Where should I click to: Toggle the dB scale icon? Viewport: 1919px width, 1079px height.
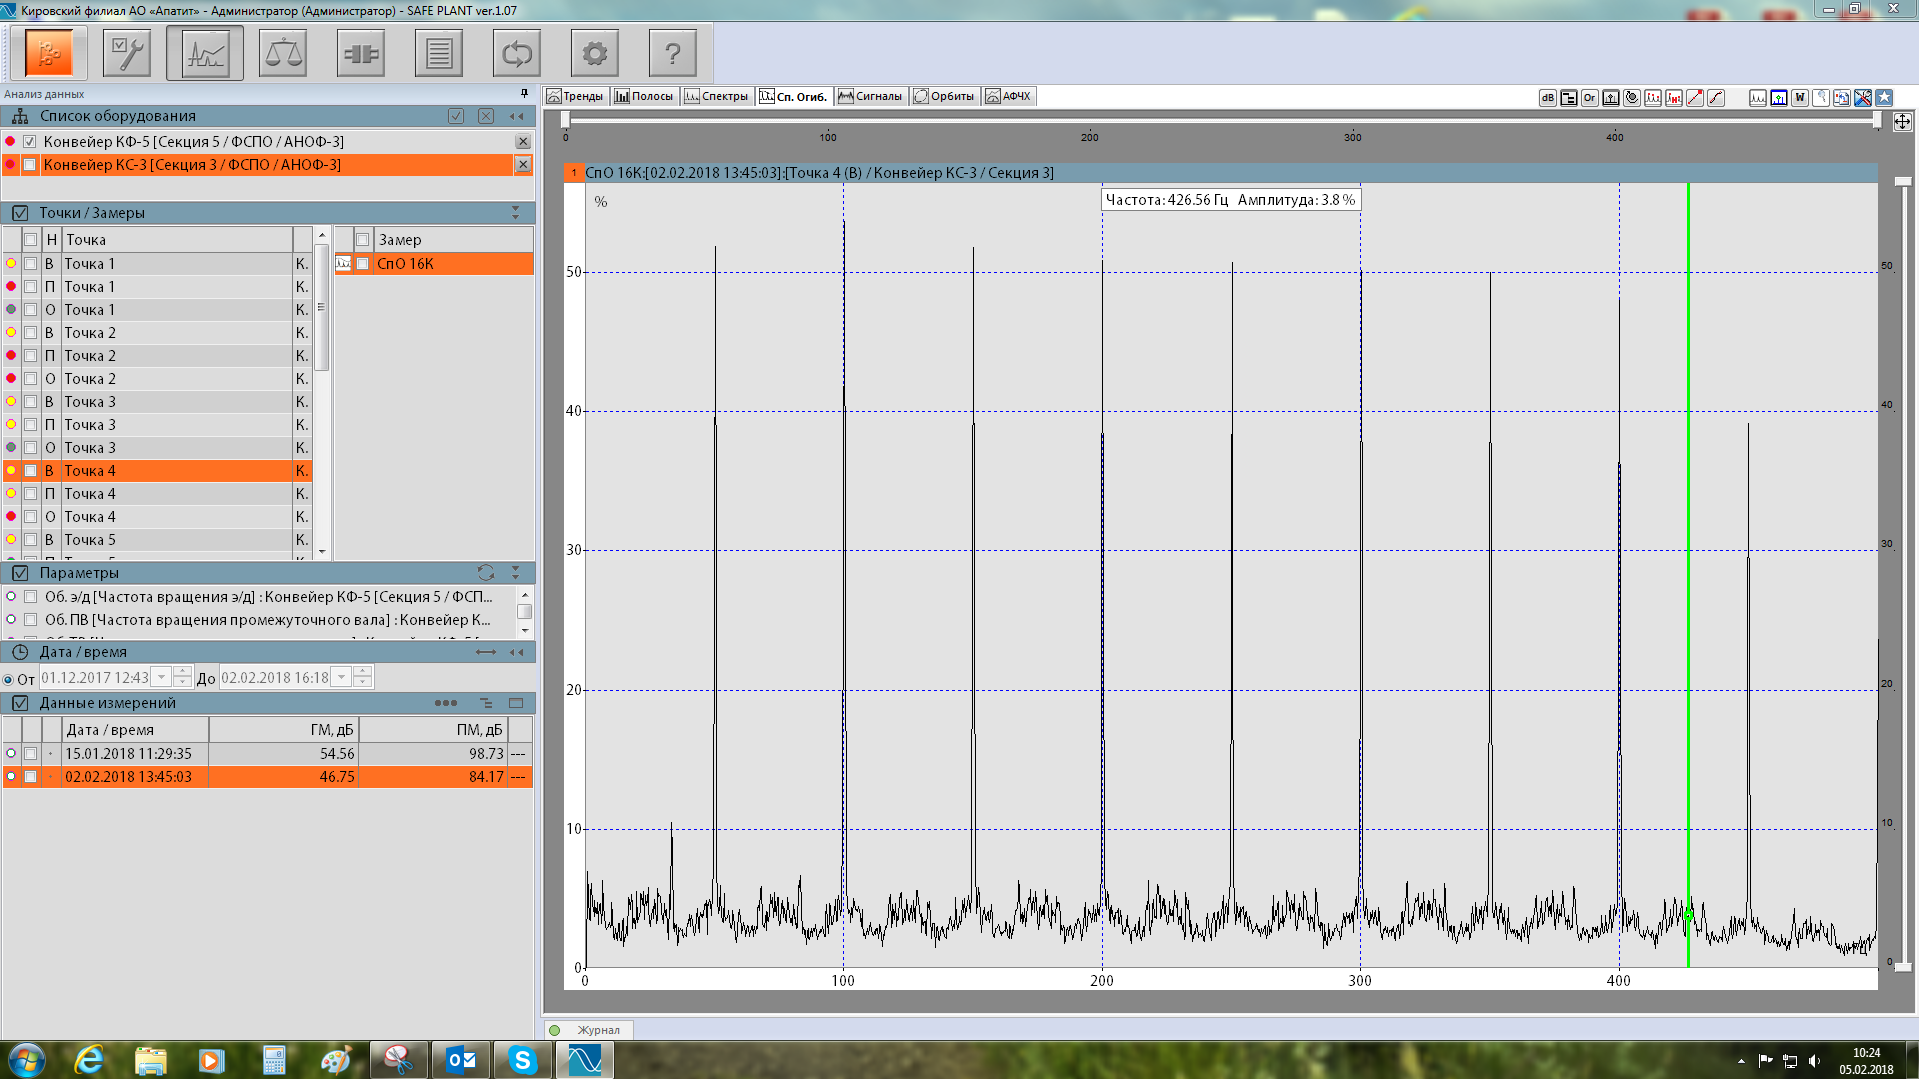tap(1548, 98)
